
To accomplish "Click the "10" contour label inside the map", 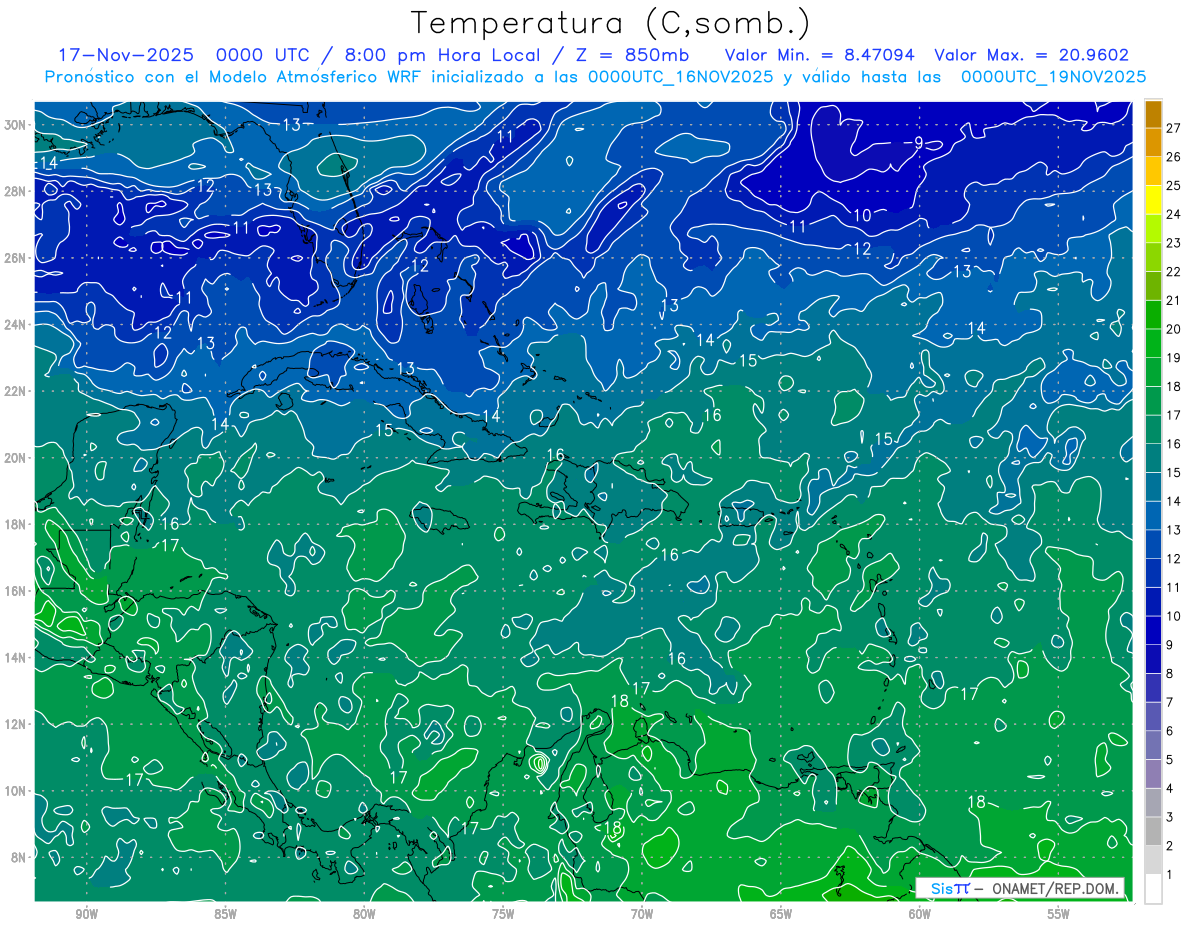I will (x=862, y=215).
